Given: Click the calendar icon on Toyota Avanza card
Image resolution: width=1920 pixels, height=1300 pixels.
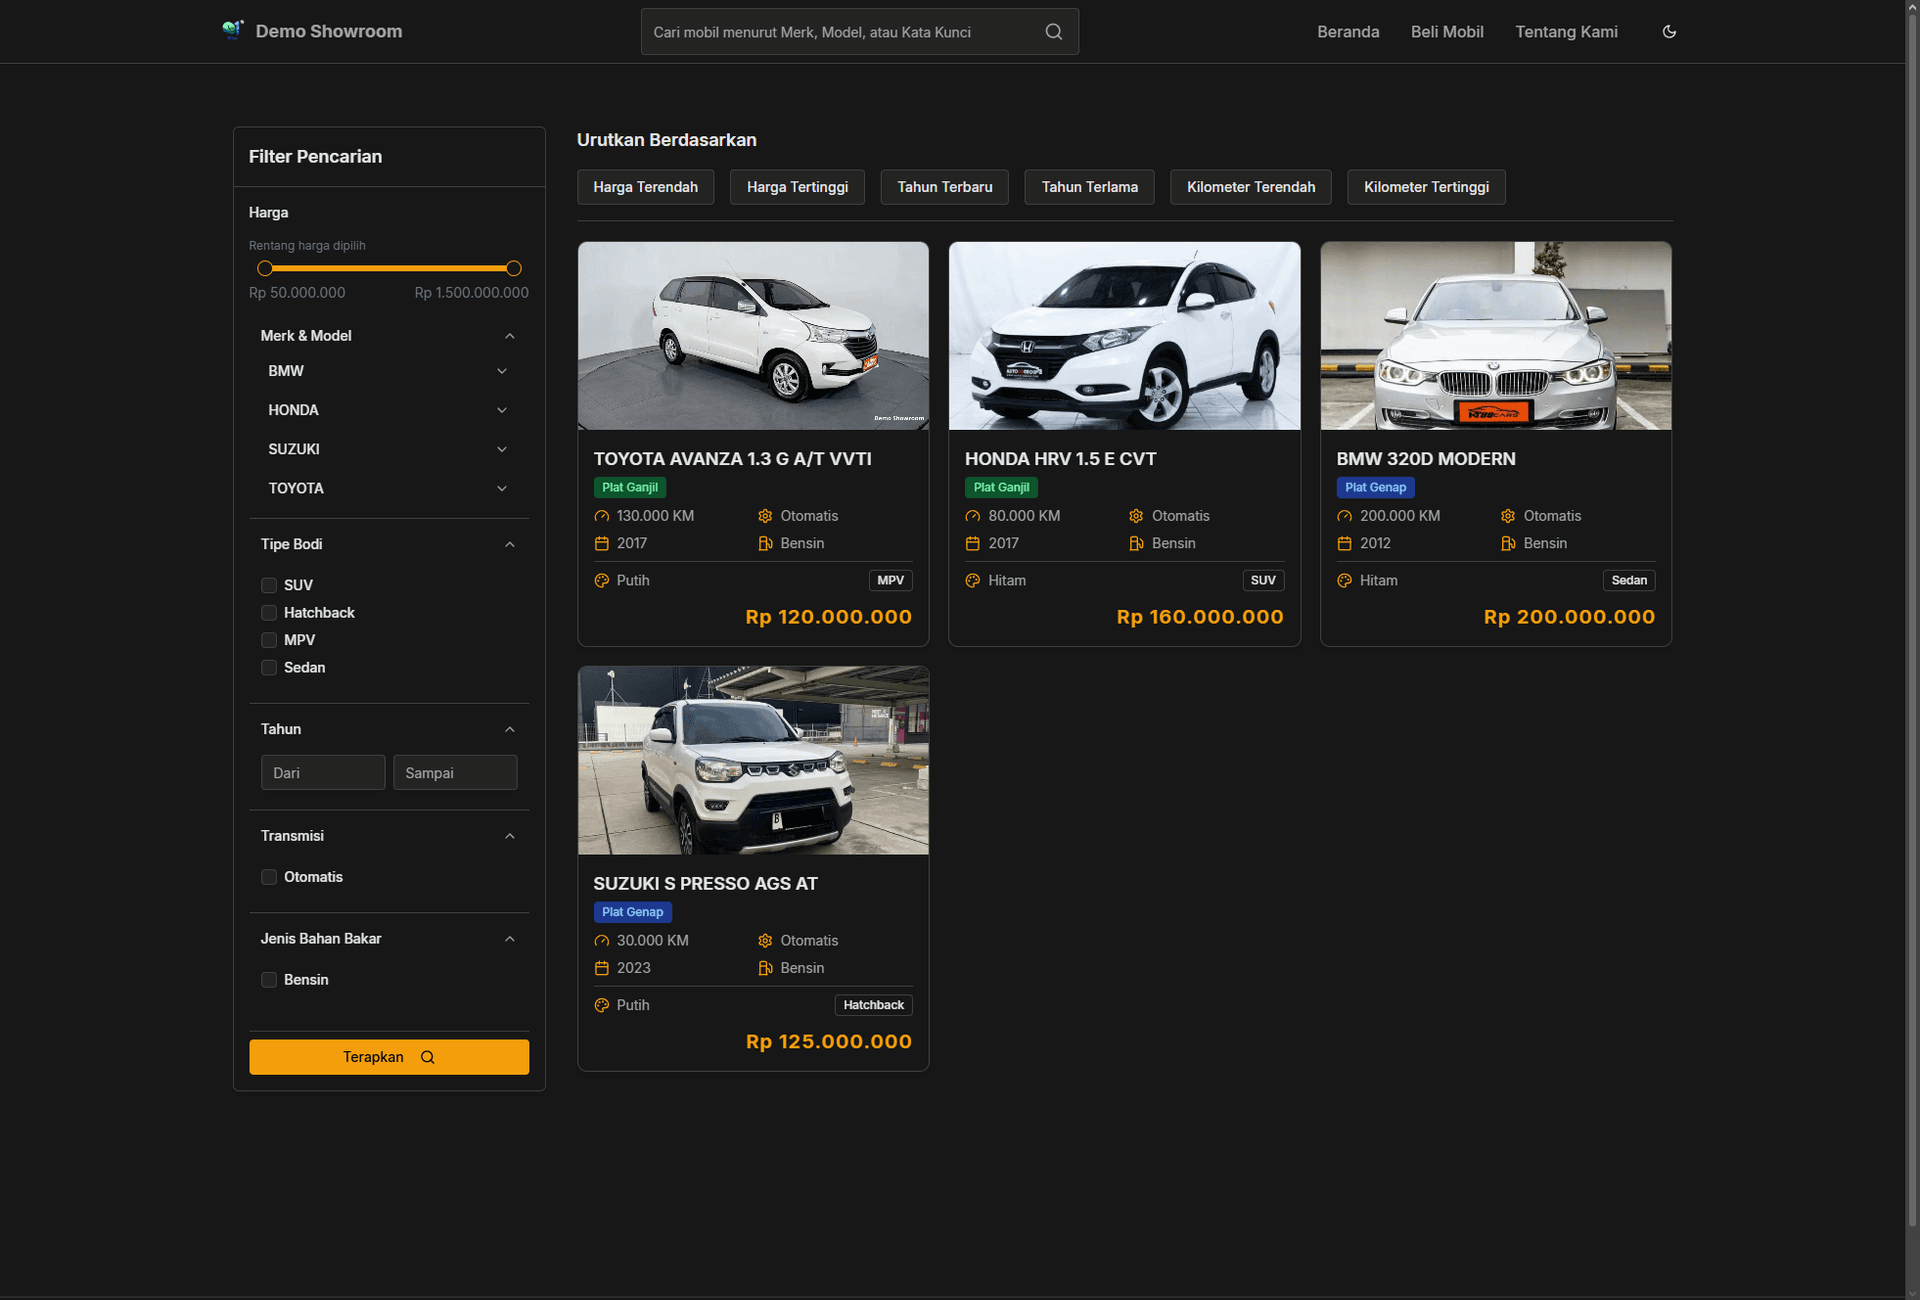Looking at the screenshot, I should coord(601,544).
